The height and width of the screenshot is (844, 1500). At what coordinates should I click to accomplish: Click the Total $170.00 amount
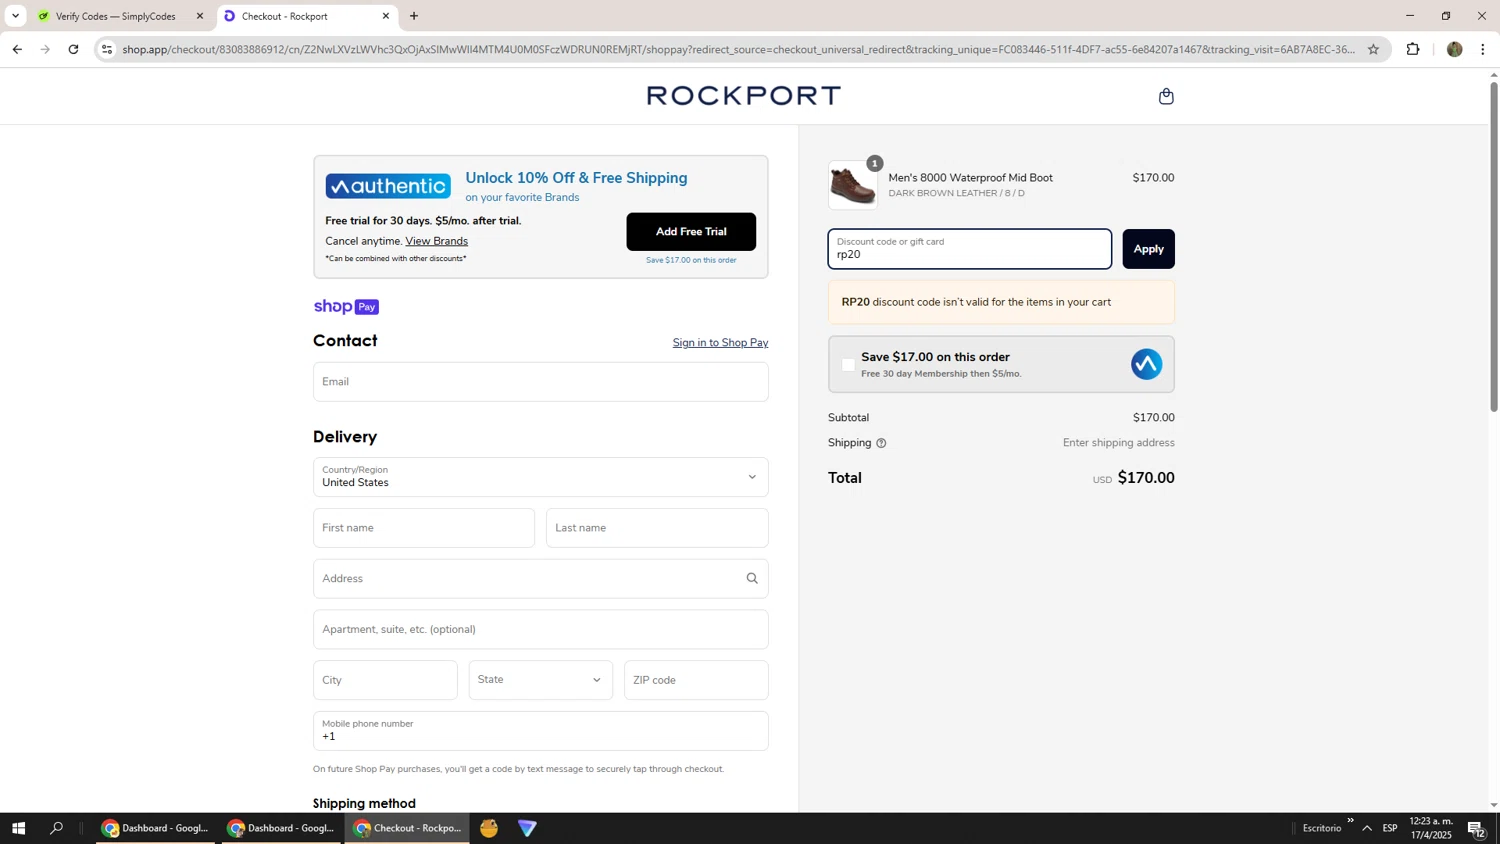click(x=1146, y=478)
